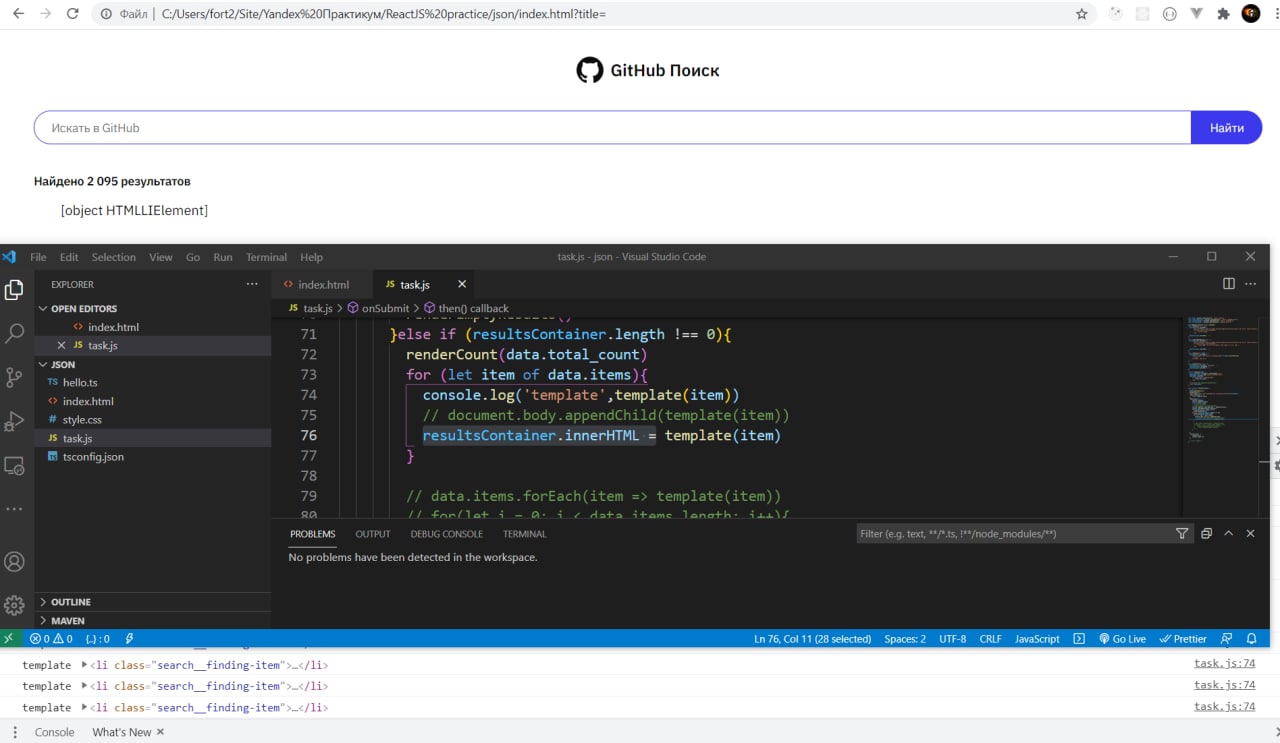Click the Vue devtools extension icon
Image resolution: width=1280 pixels, height=743 pixels.
[1196, 14]
